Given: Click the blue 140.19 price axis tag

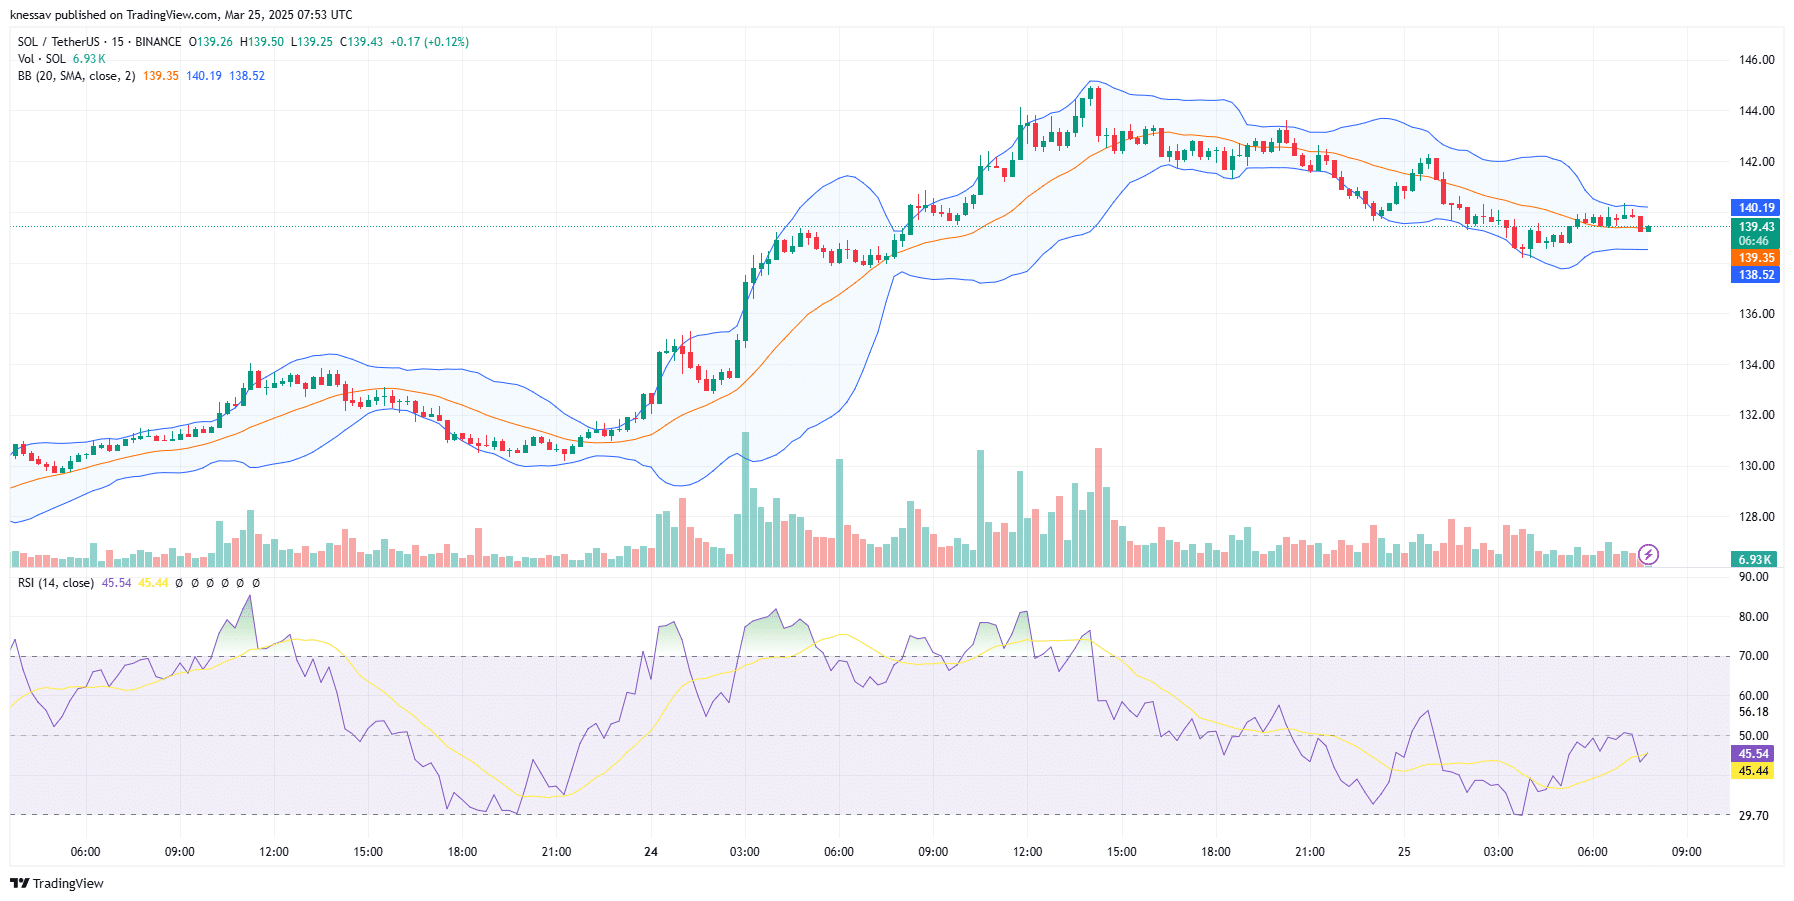Looking at the screenshot, I should (1756, 208).
